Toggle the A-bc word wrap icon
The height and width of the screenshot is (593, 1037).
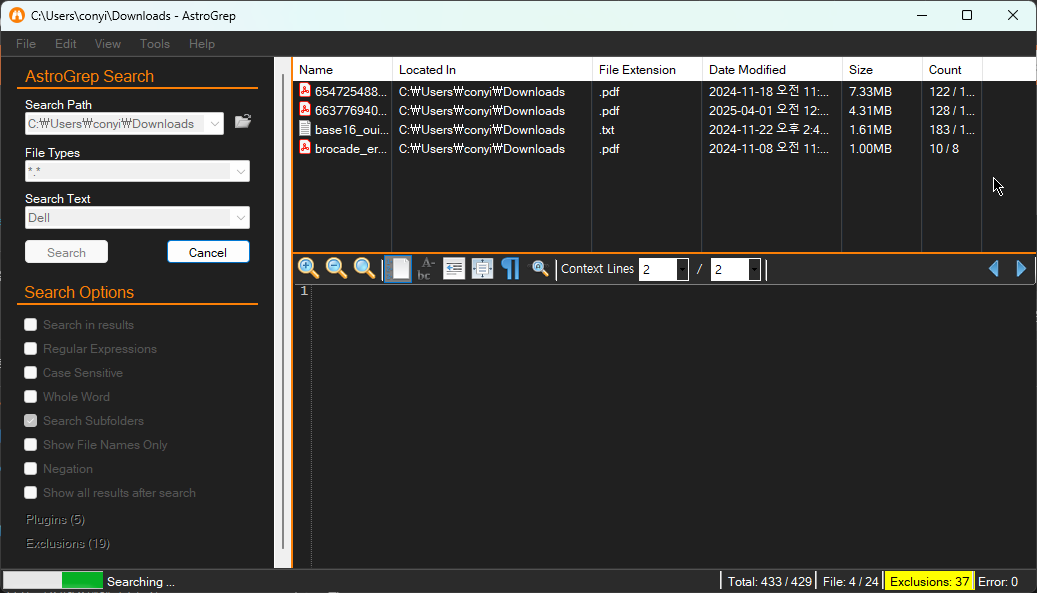(426, 268)
